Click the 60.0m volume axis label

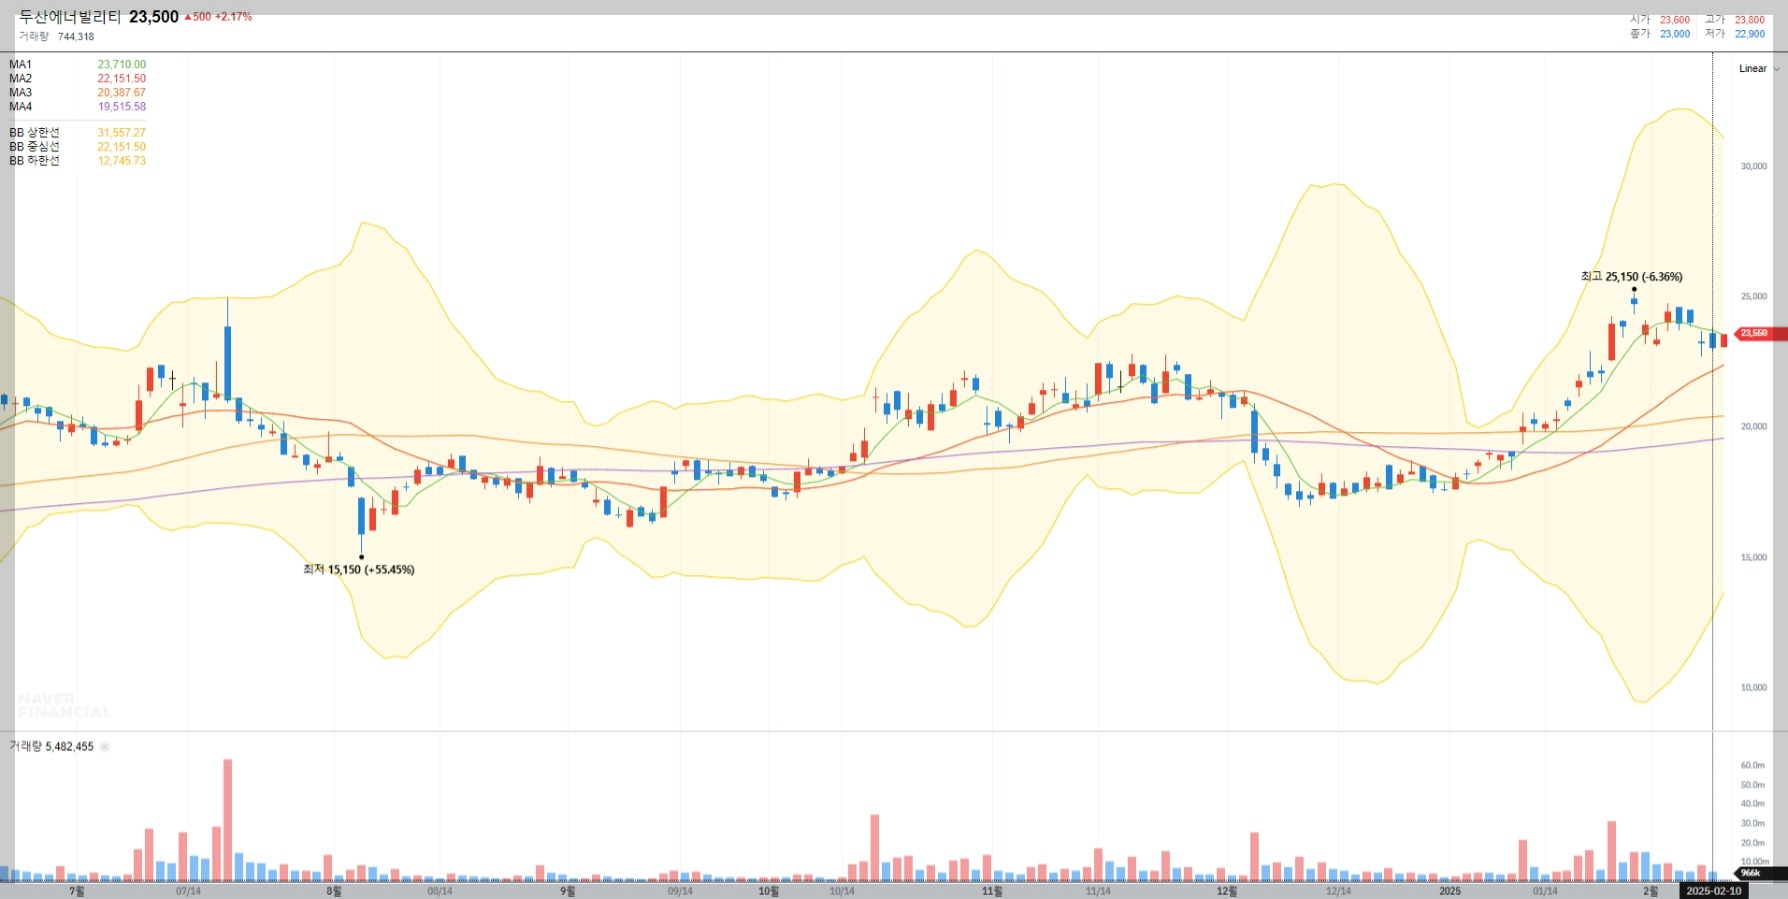(1753, 766)
